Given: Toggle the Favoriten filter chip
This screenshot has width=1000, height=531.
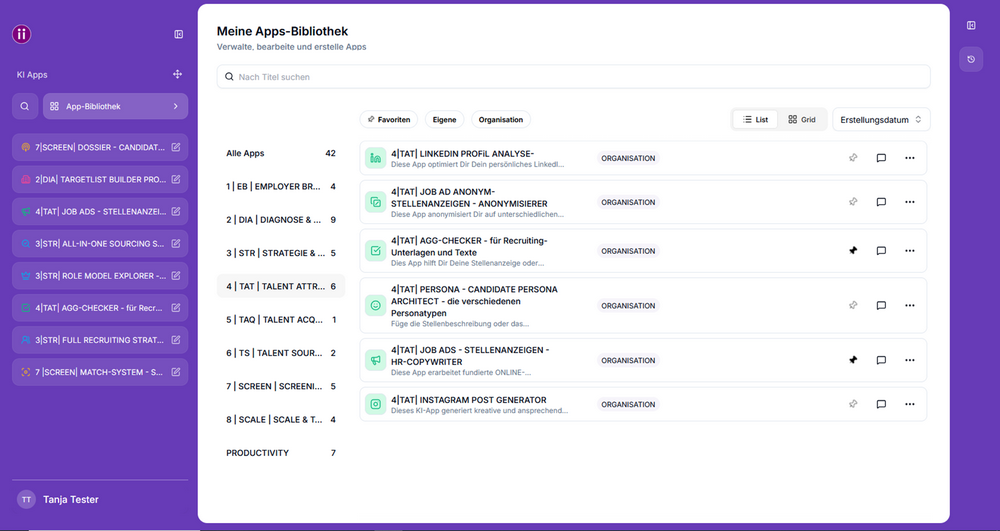Looking at the screenshot, I should pyautogui.click(x=389, y=119).
